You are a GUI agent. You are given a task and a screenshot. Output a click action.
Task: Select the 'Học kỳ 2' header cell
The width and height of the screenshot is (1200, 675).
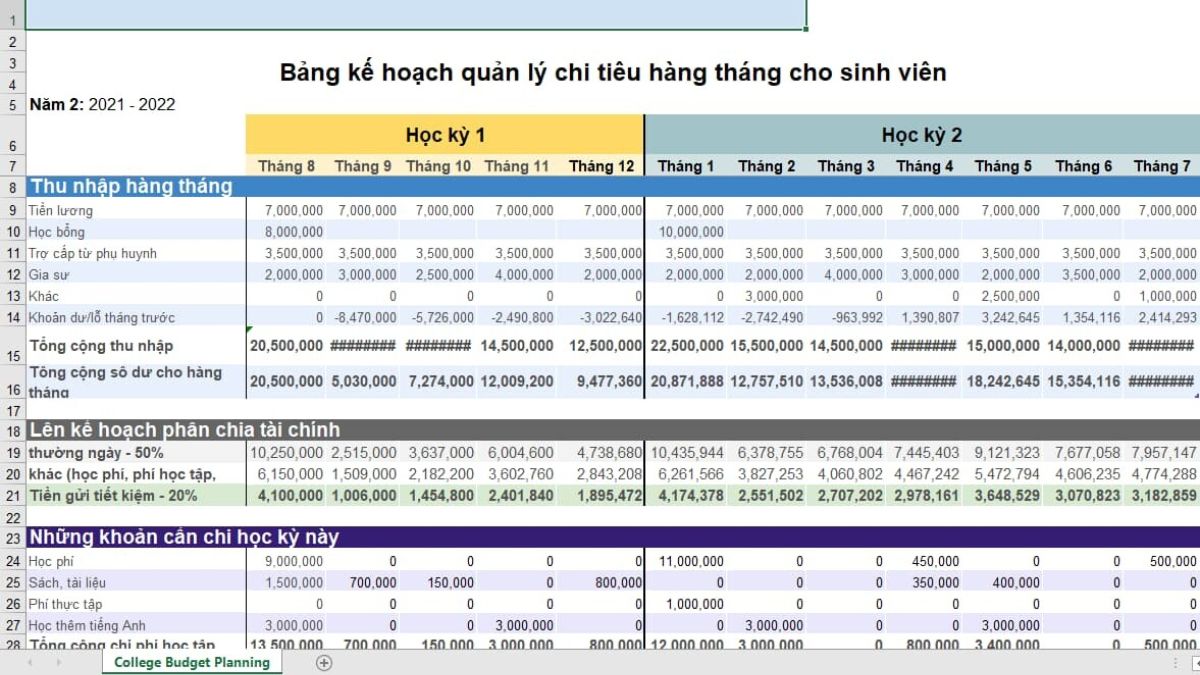click(922, 135)
